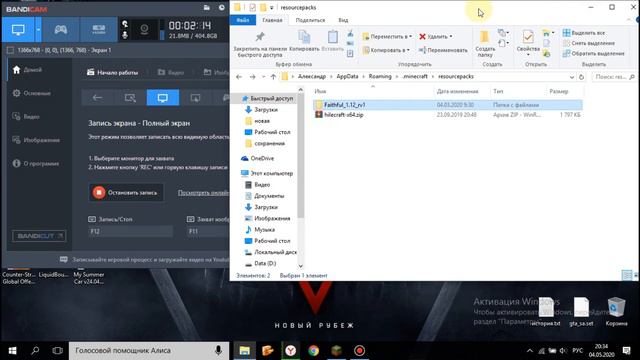640x360 pixels.
Task: Go back in Explorer navigation
Action: 239,77
